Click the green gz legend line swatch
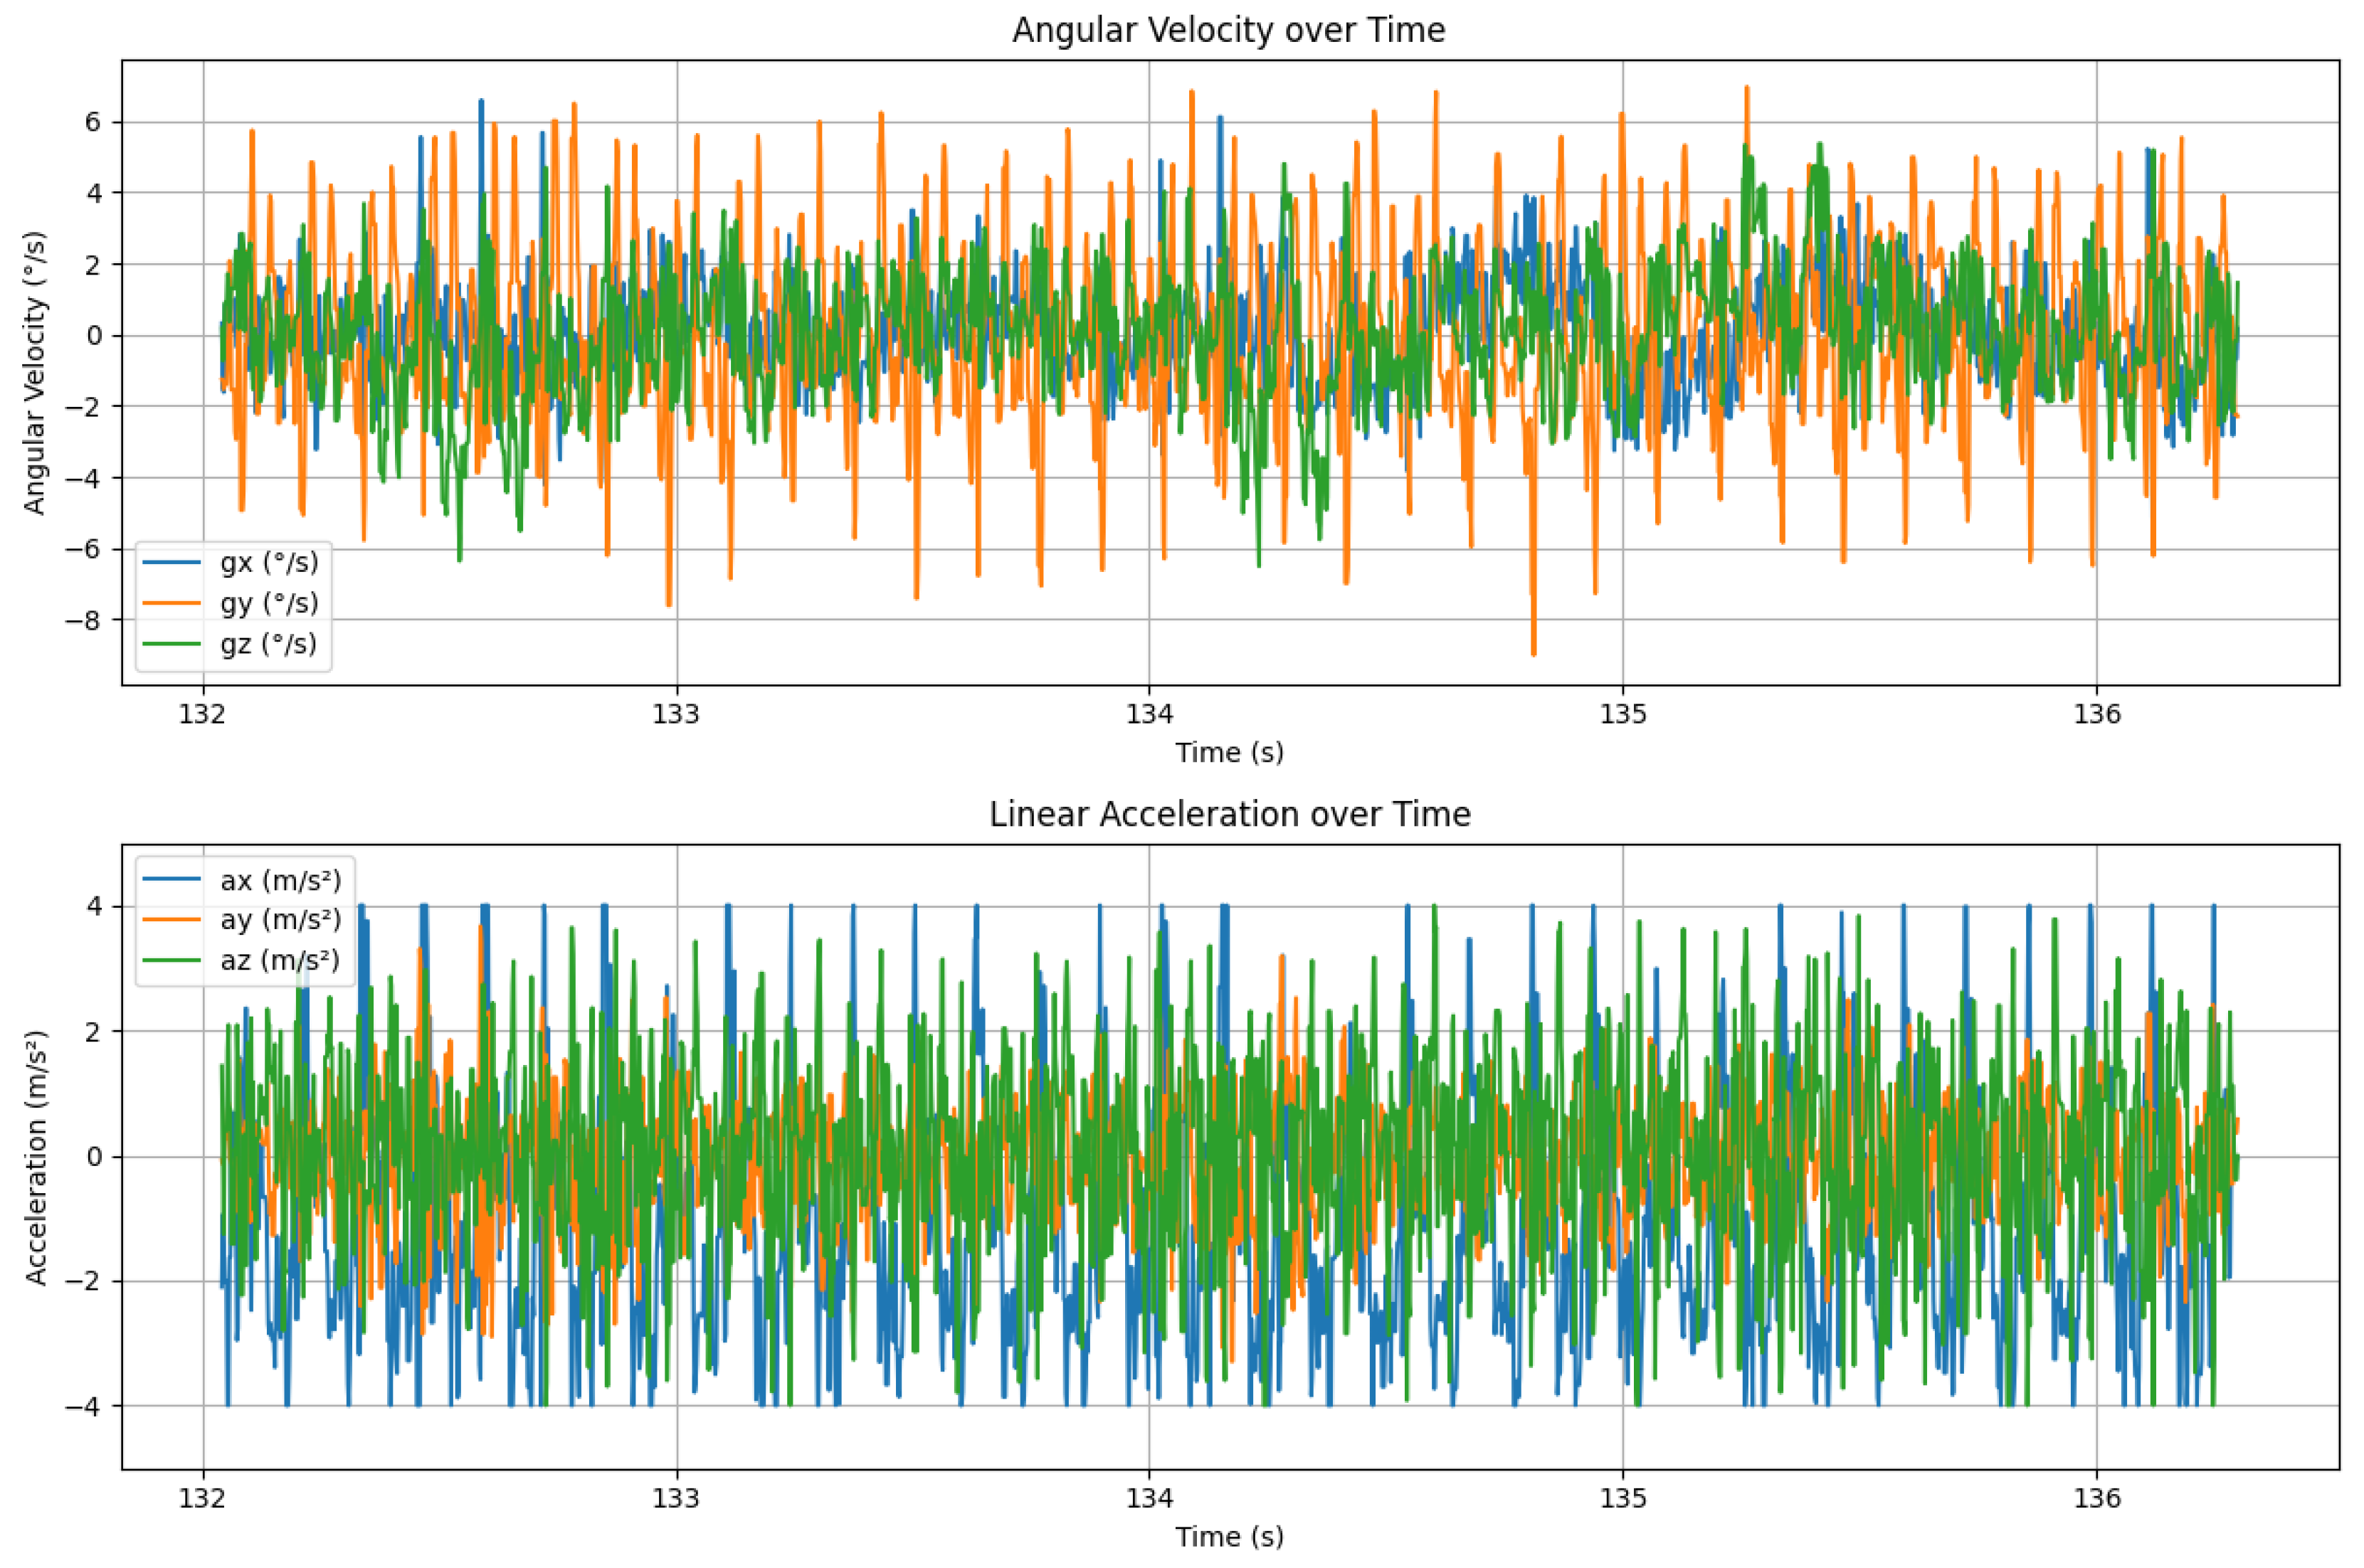2364x1568 pixels. 171,643
